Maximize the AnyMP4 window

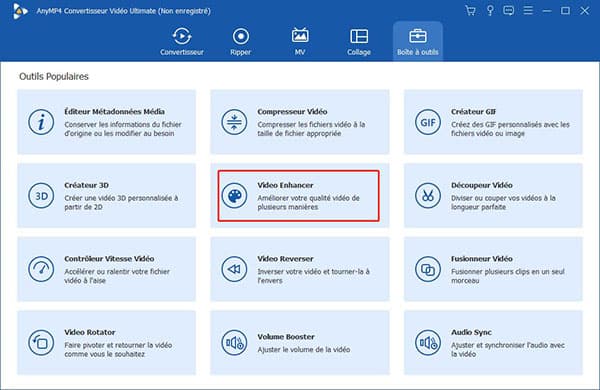566,11
